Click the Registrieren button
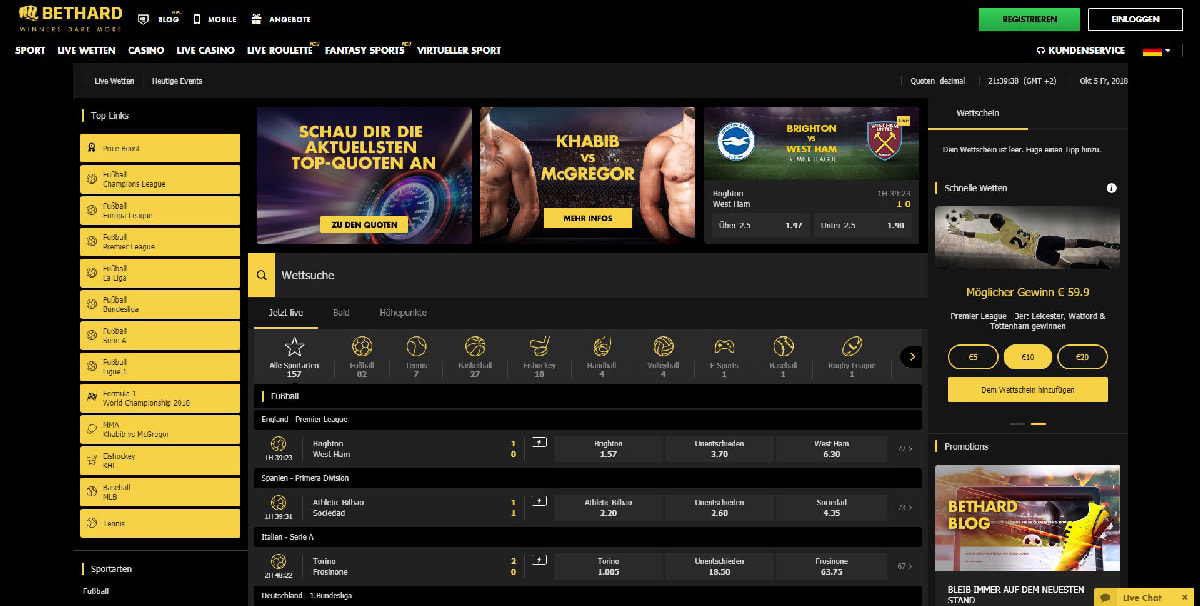The width and height of the screenshot is (1200, 606). (1029, 19)
